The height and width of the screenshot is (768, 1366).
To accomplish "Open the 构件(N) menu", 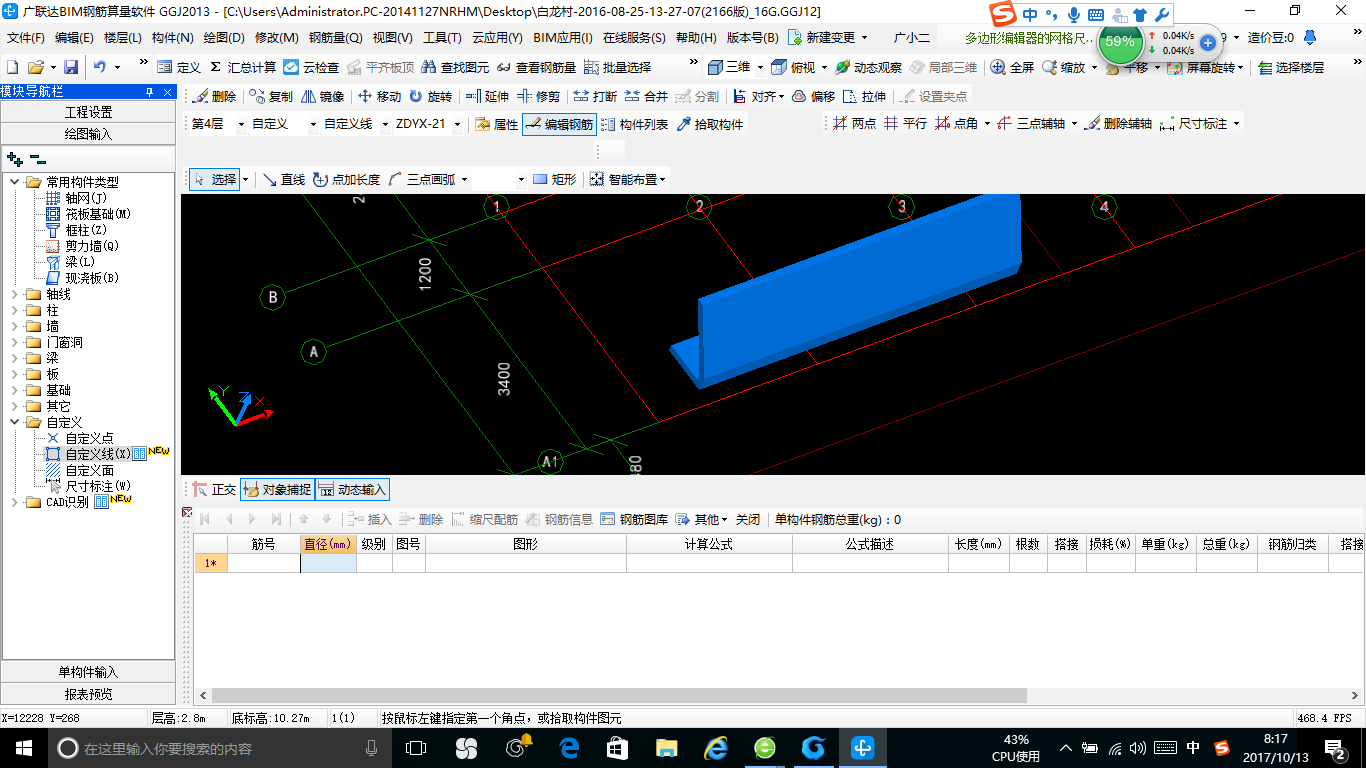I will click(173, 38).
